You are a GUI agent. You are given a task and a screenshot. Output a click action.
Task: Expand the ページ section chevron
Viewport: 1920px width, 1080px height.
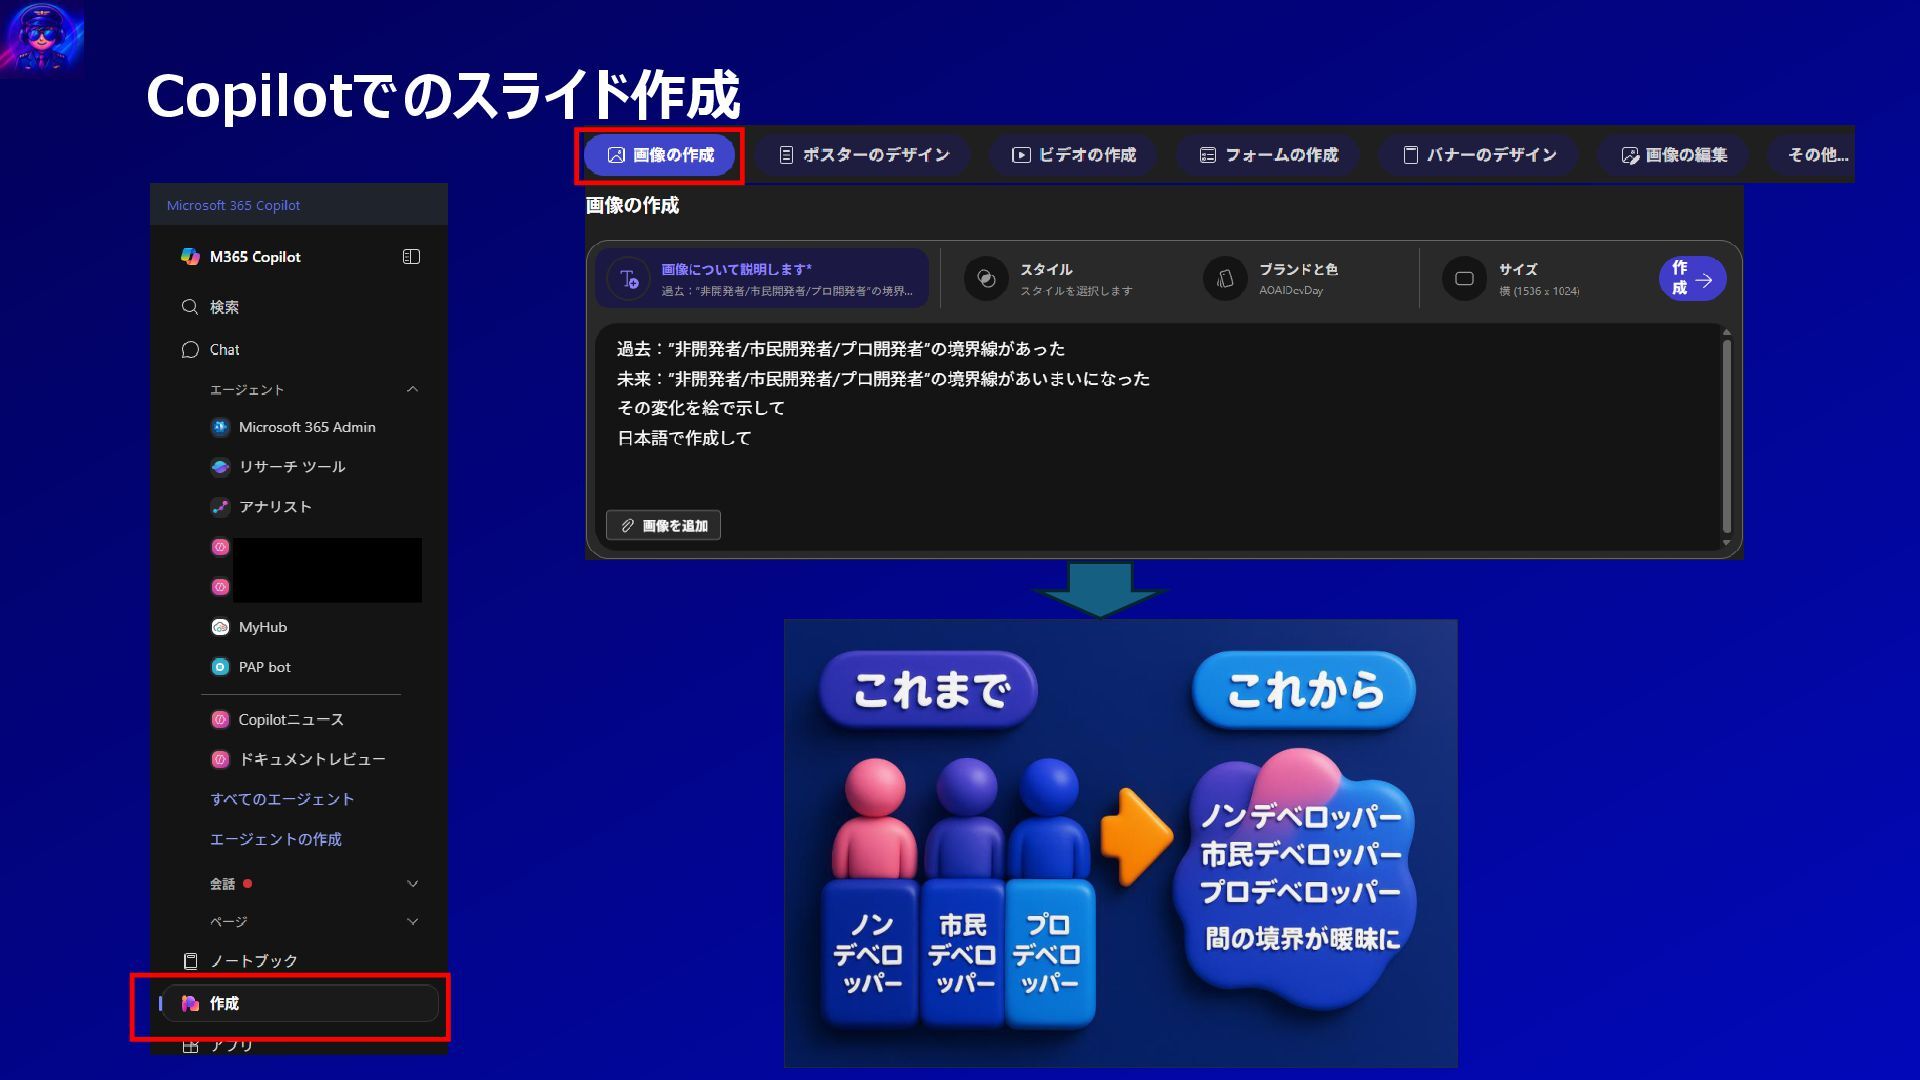pos(412,922)
